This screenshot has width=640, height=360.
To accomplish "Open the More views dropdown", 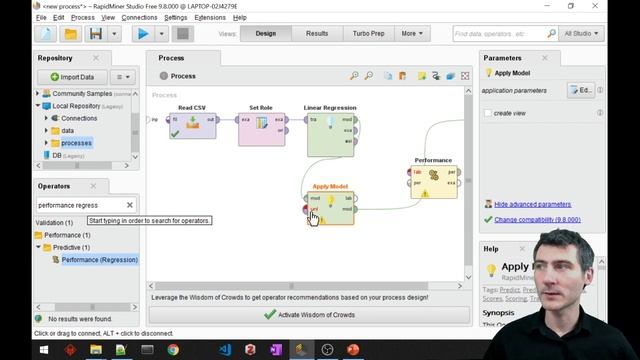I will (x=412, y=33).
